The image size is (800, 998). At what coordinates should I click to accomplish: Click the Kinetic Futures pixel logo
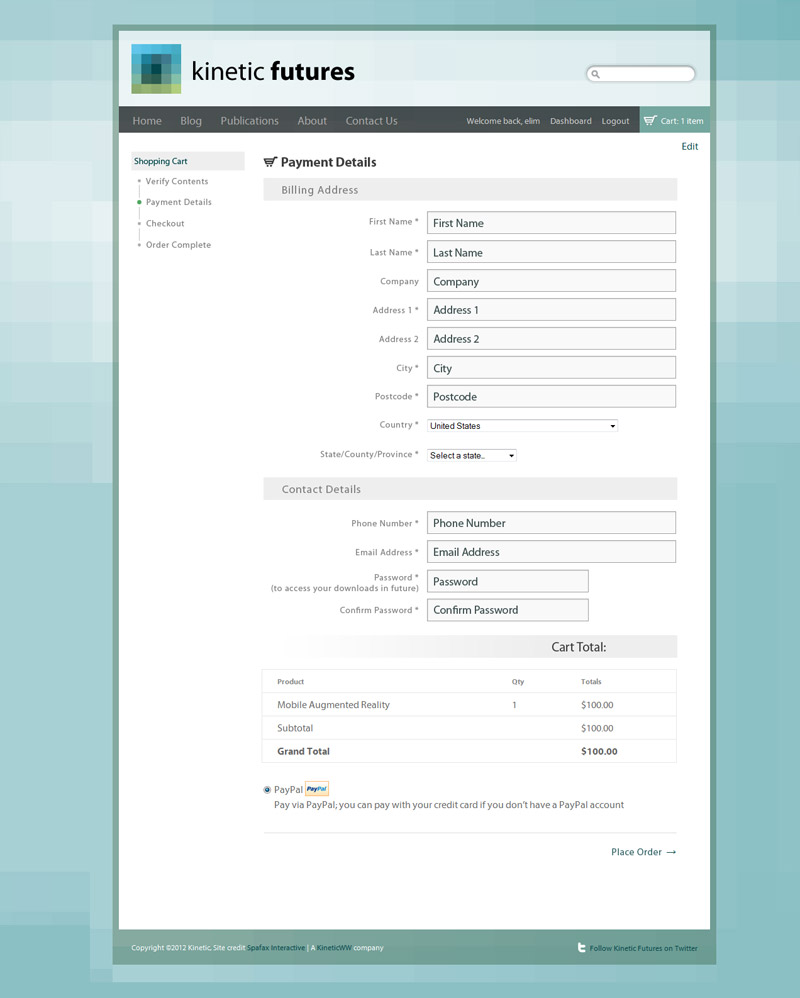tap(156, 69)
